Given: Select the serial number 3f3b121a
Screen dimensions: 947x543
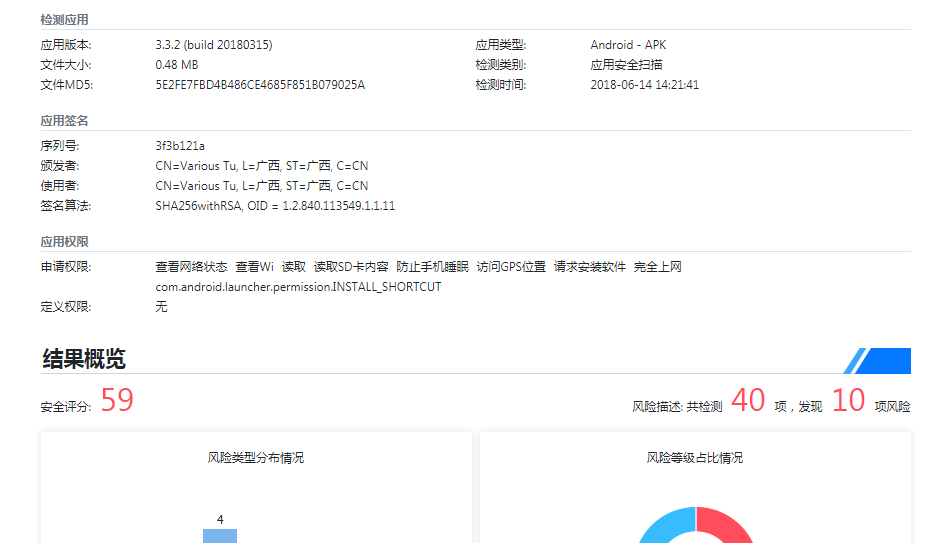Looking at the screenshot, I should coord(180,146).
